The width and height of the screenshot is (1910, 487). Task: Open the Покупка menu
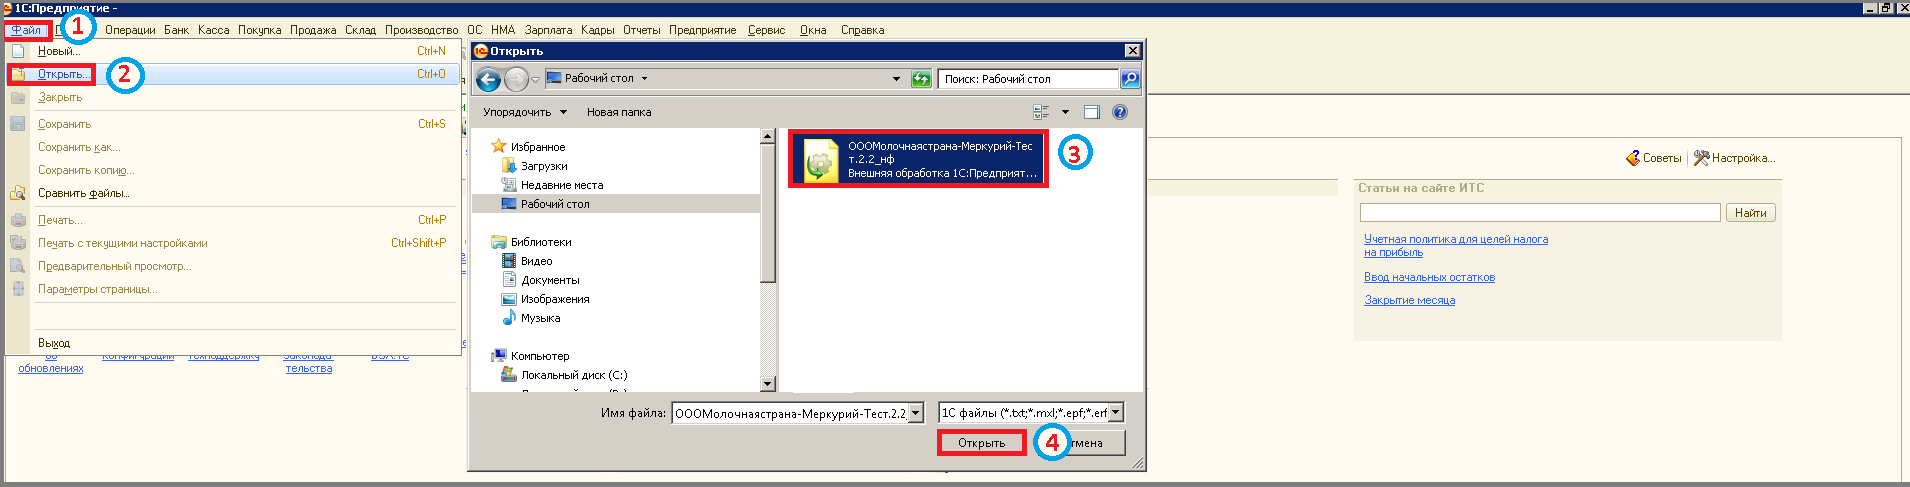coord(259,30)
